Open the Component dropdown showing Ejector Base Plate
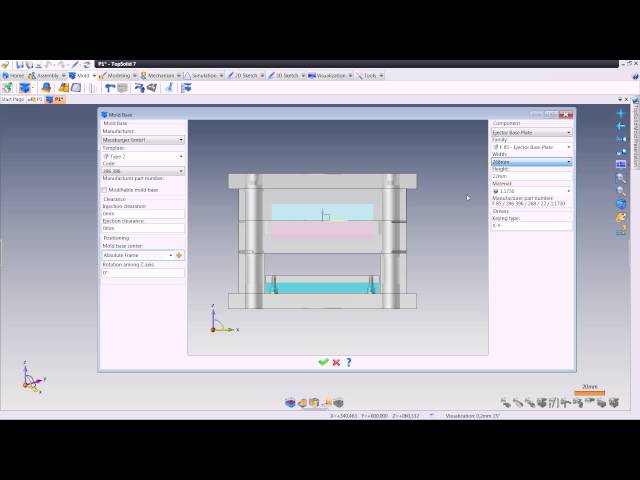The height and width of the screenshot is (480, 640). [531, 132]
